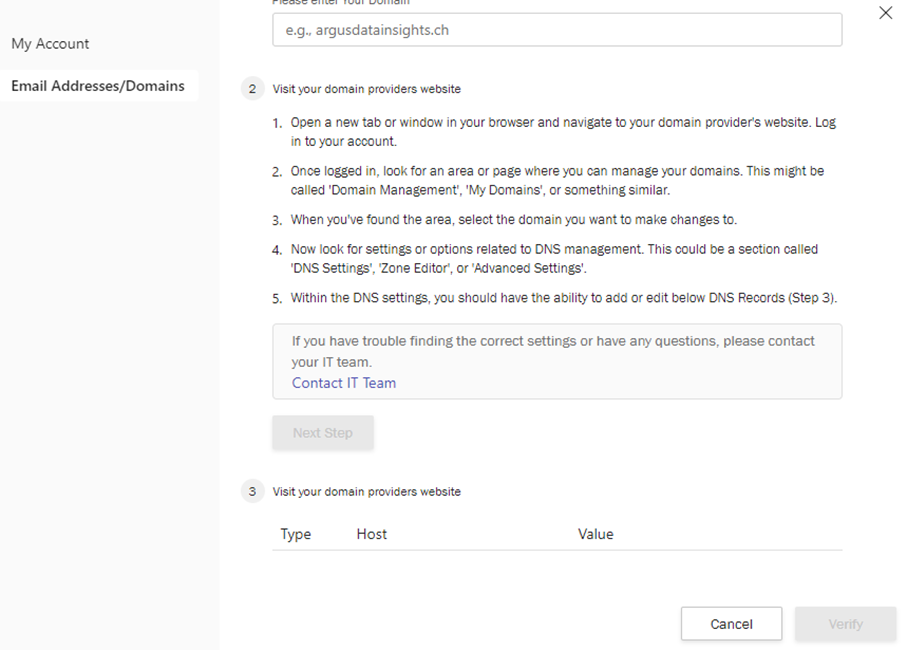Screen dimensions: 907x650
Task: Click instruction 5 about editing DNS Records
Action: click(x=563, y=298)
